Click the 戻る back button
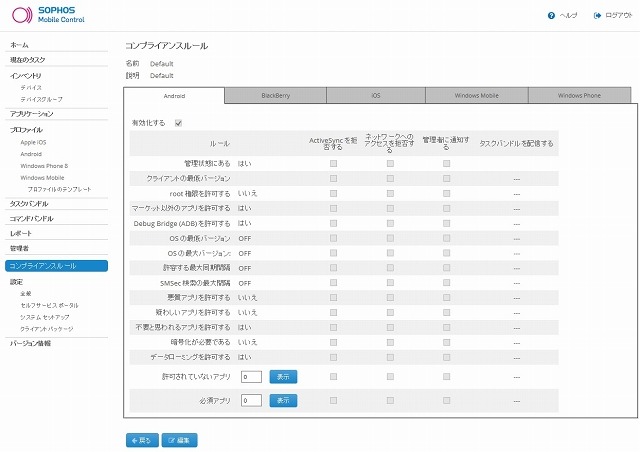This screenshot has width=640, height=452. pyautogui.click(x=142, y=440)
